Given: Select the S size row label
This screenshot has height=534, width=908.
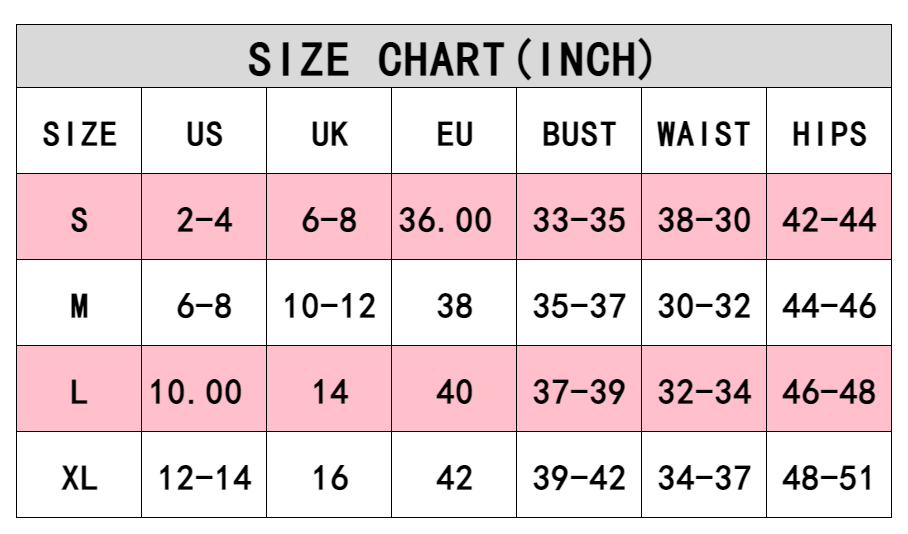Looking at the screenshot, I should tap(79, 219).
